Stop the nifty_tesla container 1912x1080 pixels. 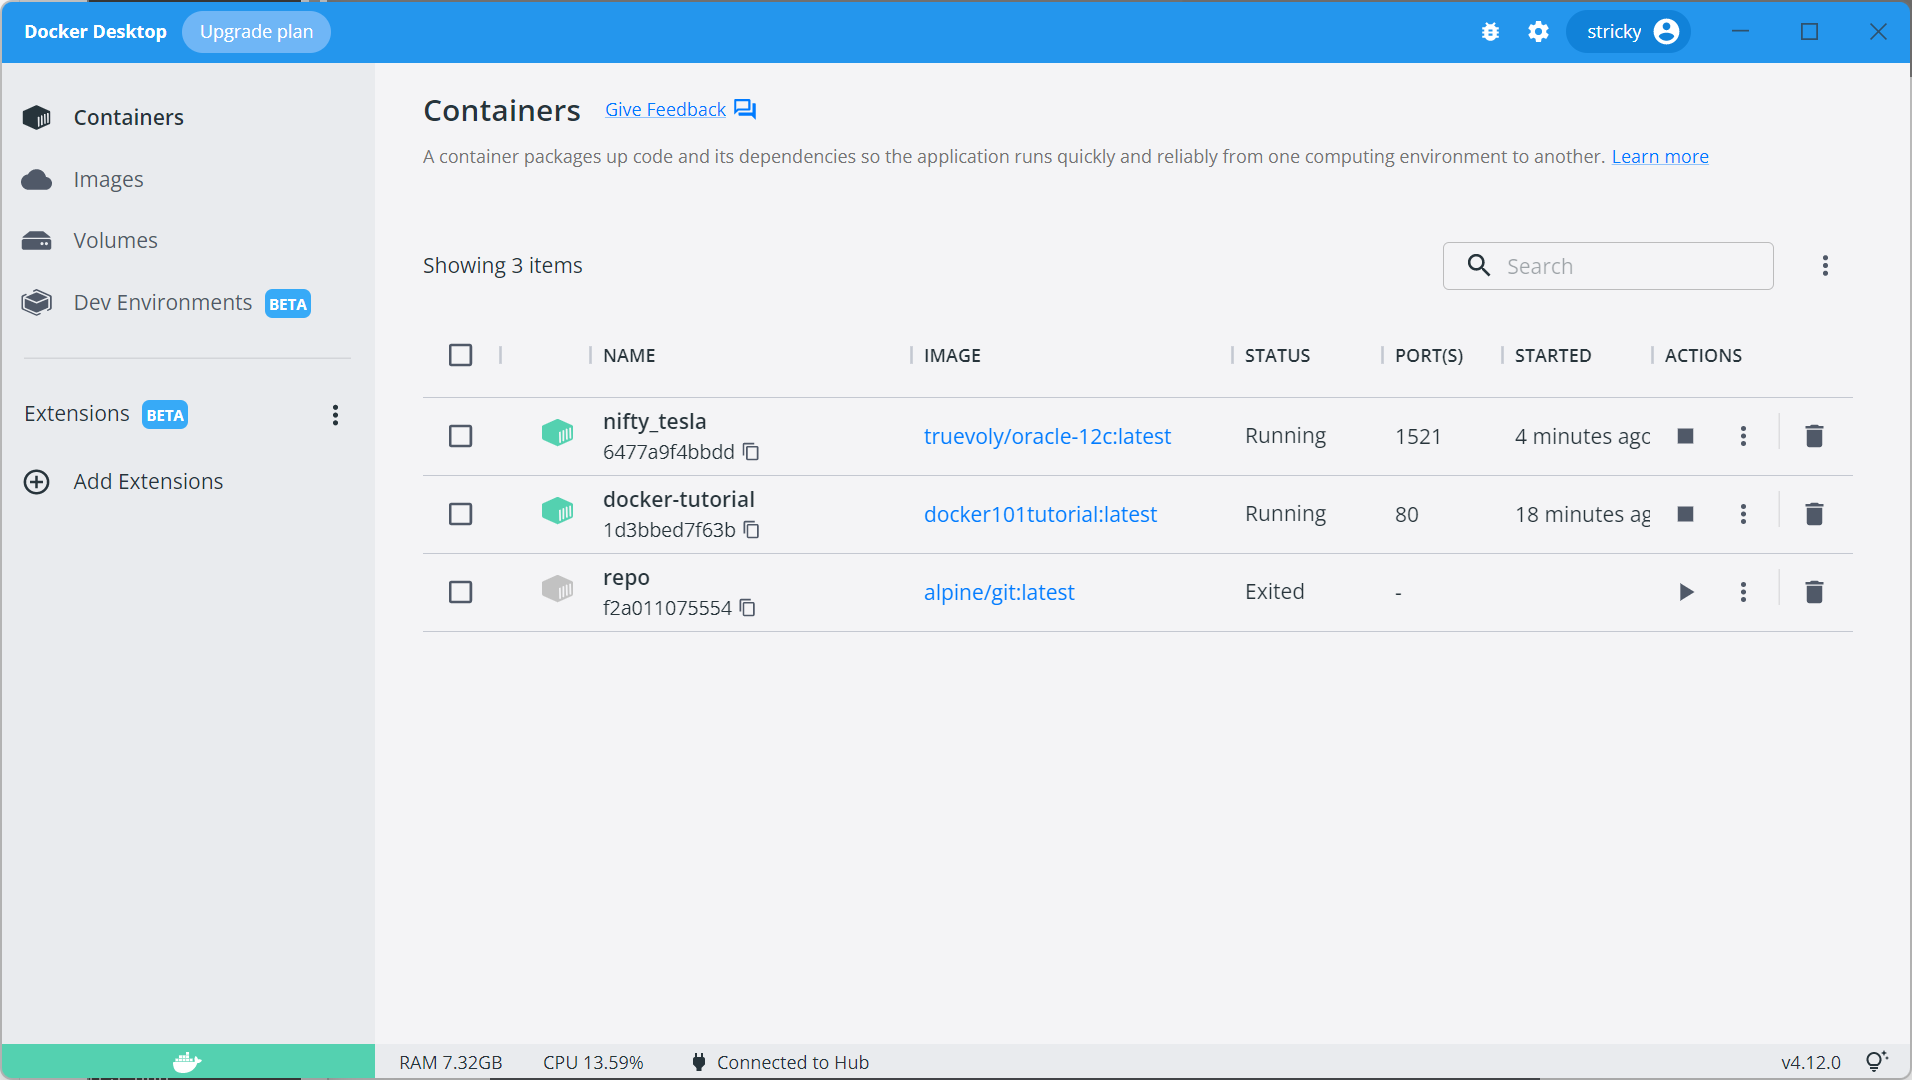coord(1685,436)
